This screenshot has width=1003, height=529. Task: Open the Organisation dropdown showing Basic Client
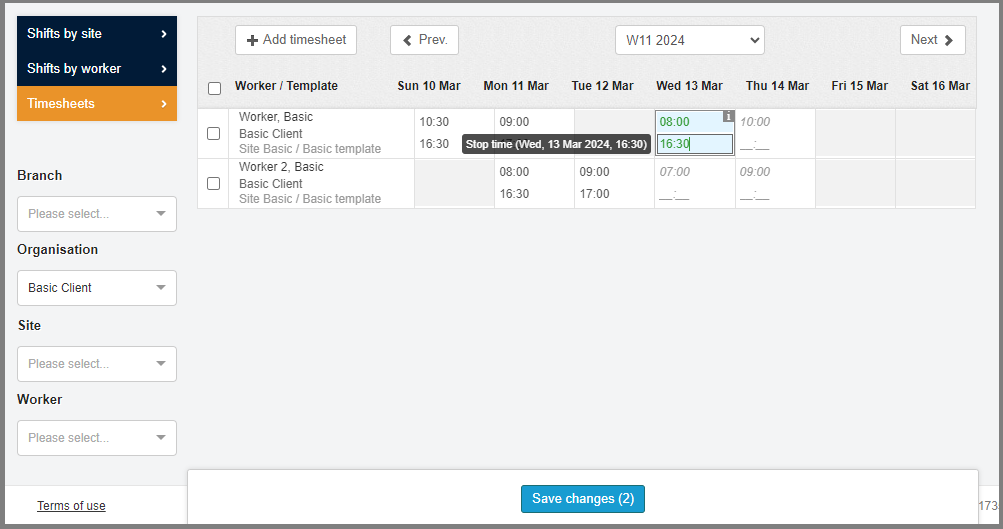tap(97, 288)
